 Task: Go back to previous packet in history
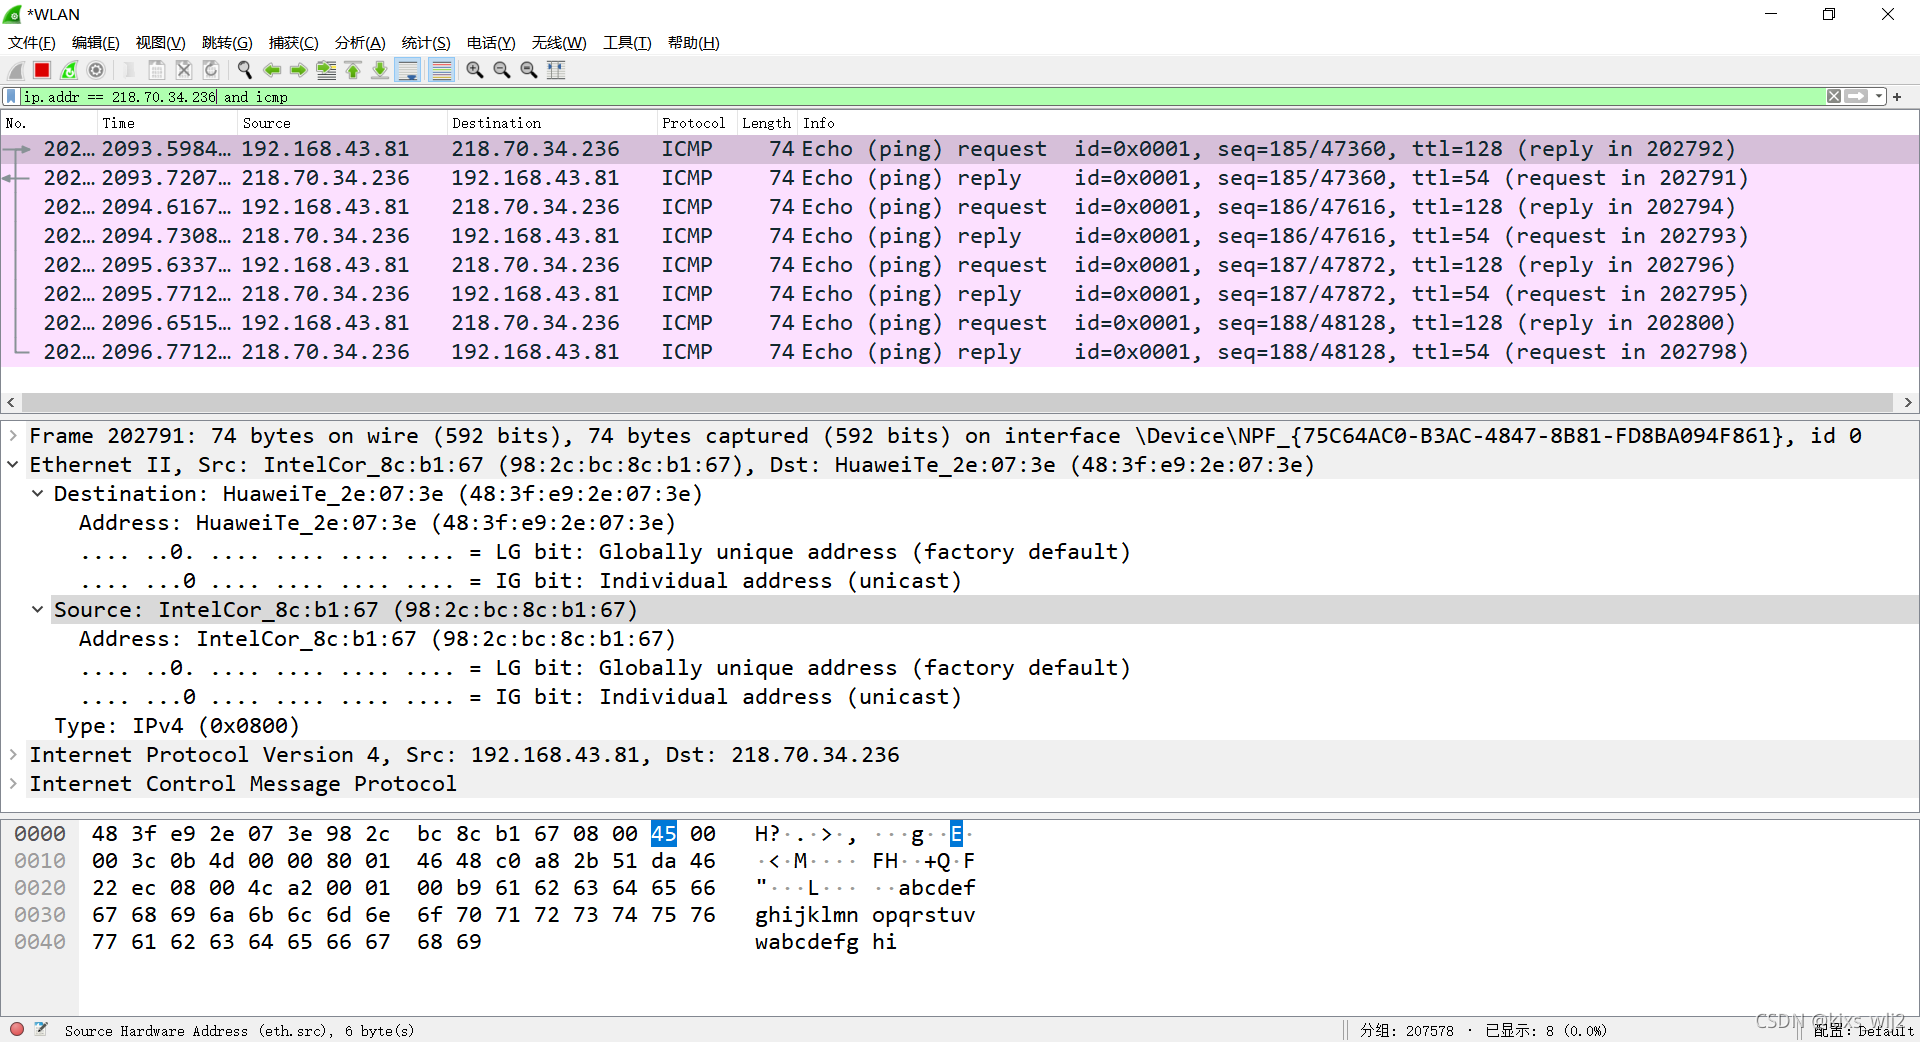pos(271,70)
